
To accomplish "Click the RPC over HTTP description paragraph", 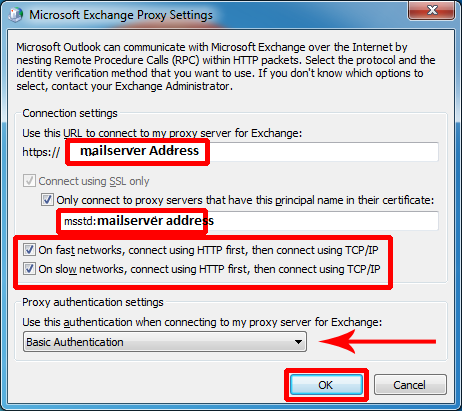I will click(x=226, y=67).
